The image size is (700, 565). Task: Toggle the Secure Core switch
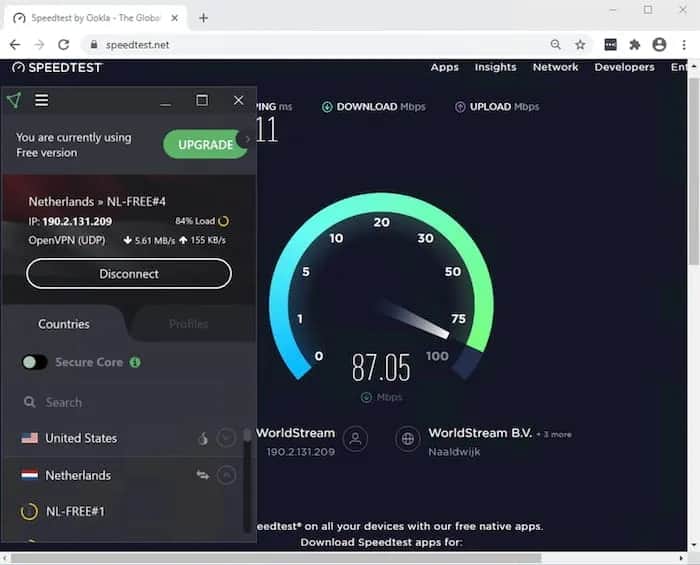point(34,362)
